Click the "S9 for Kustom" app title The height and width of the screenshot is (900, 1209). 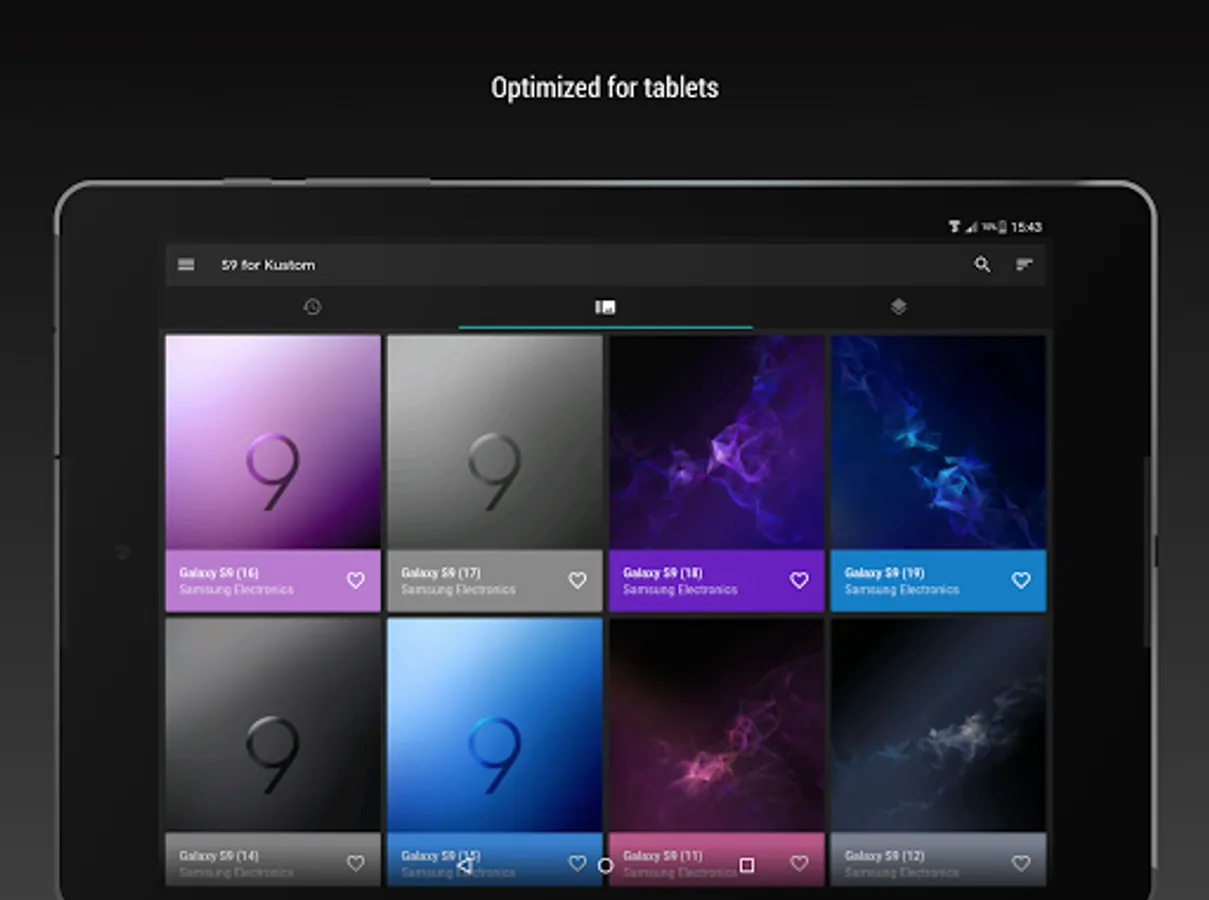point(268,265)
